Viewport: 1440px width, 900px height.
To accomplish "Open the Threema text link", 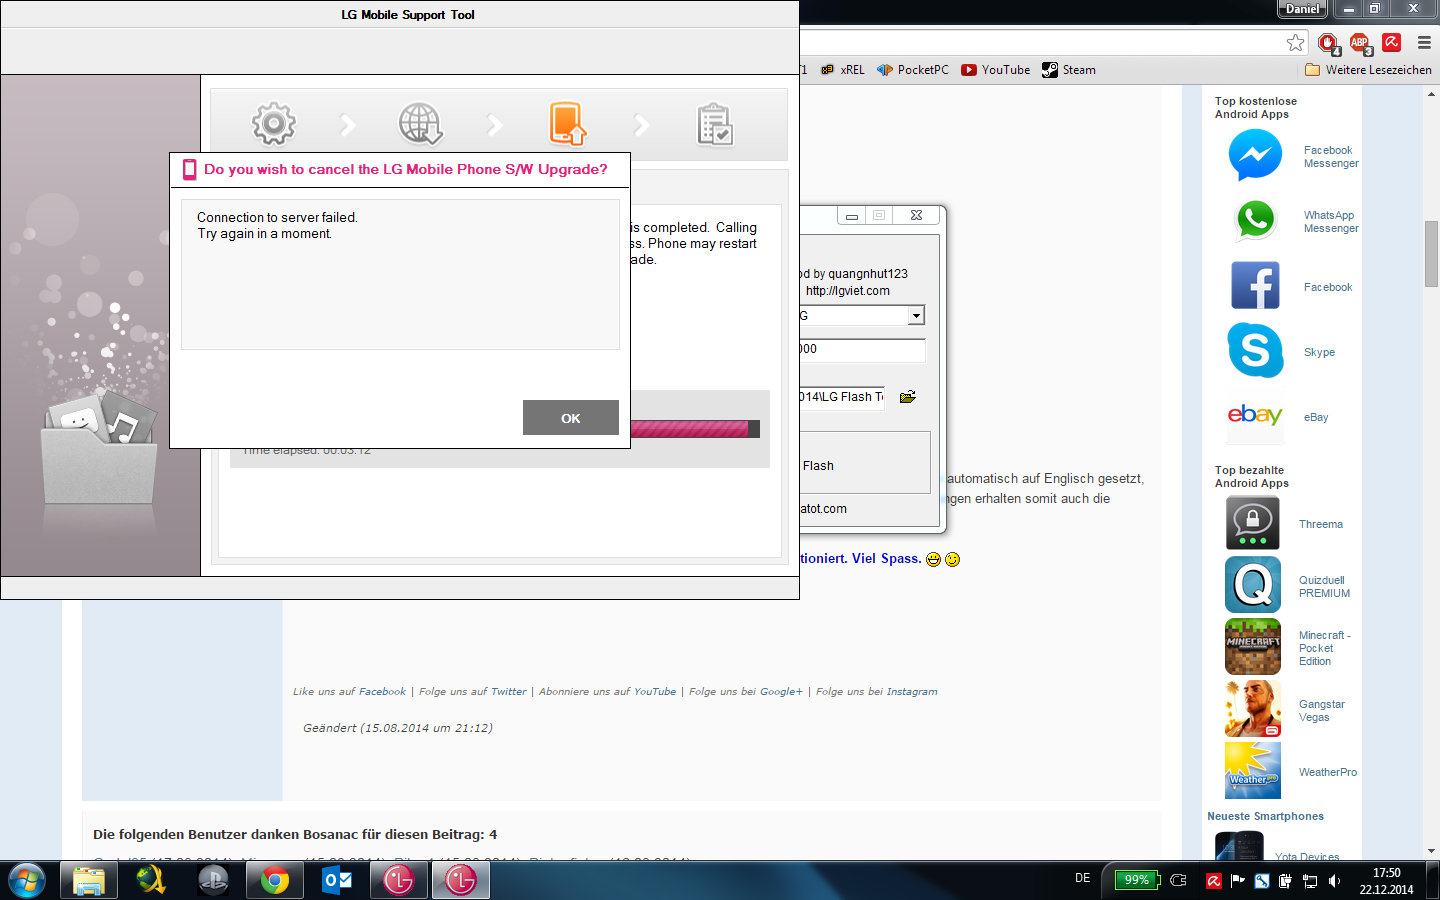I will 1321,524.
